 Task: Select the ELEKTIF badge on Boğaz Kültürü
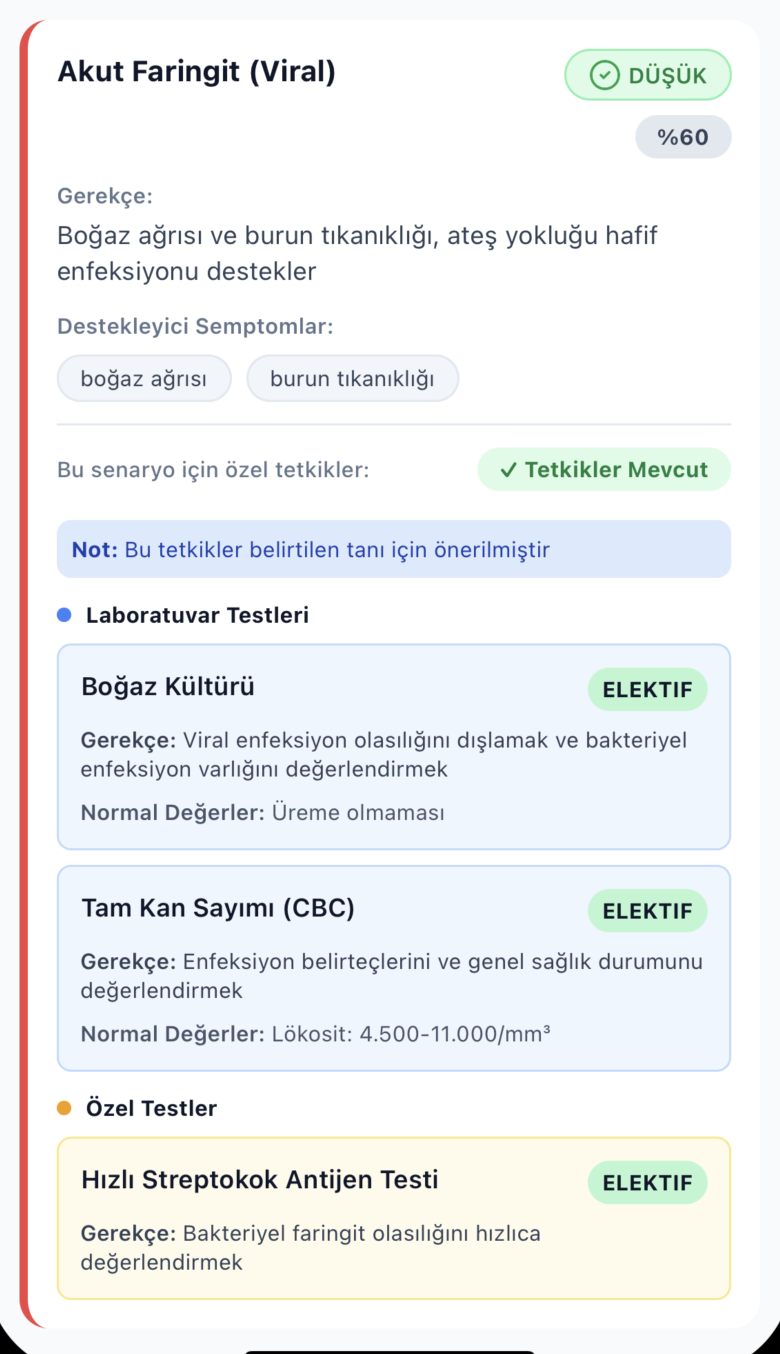coord(647,689)
